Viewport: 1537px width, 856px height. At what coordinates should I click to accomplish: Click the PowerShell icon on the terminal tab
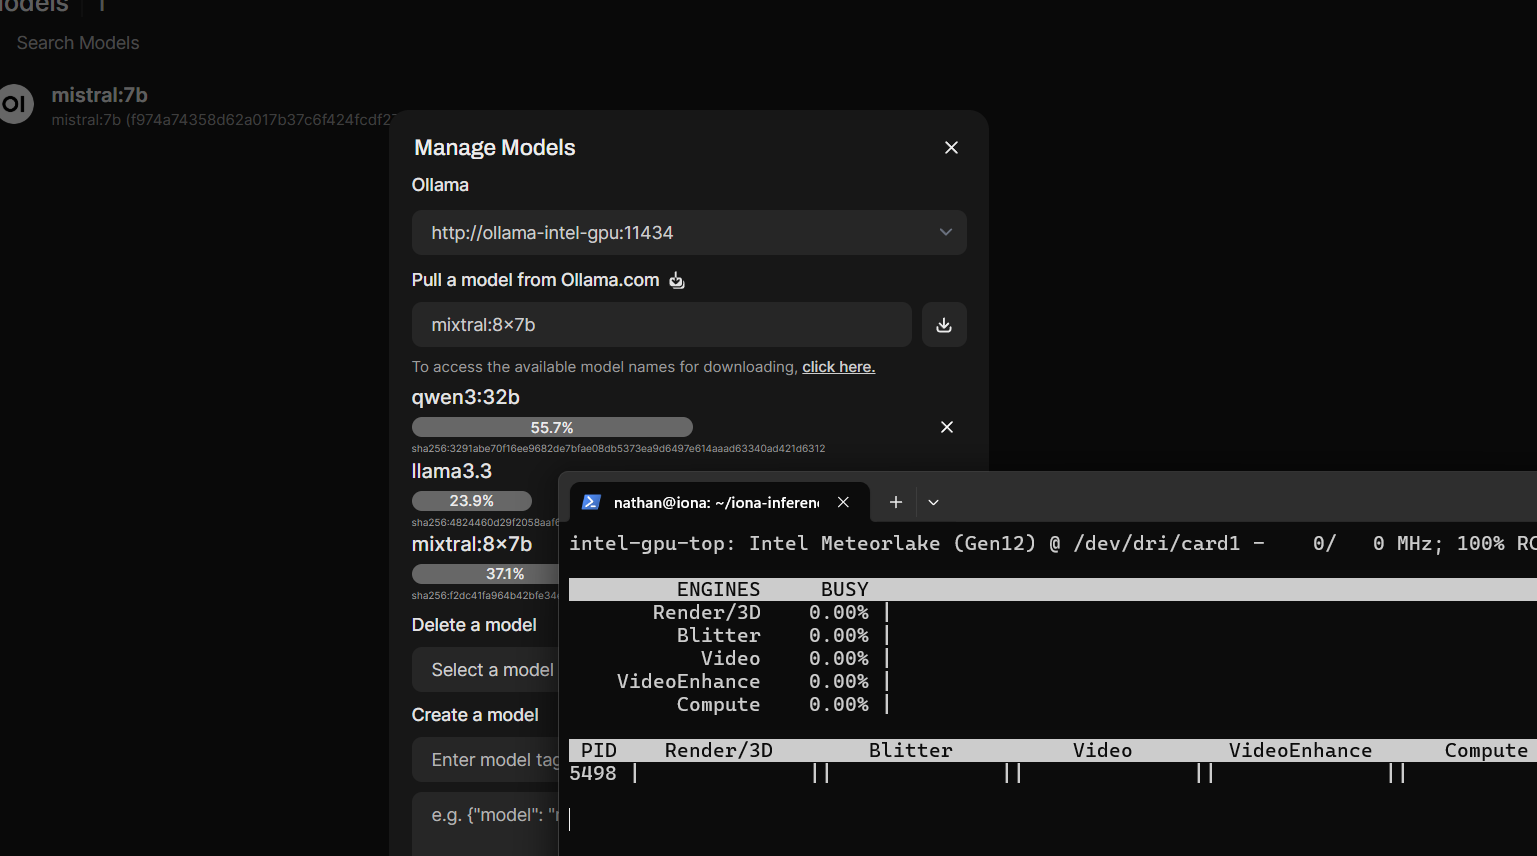(591, 502)
